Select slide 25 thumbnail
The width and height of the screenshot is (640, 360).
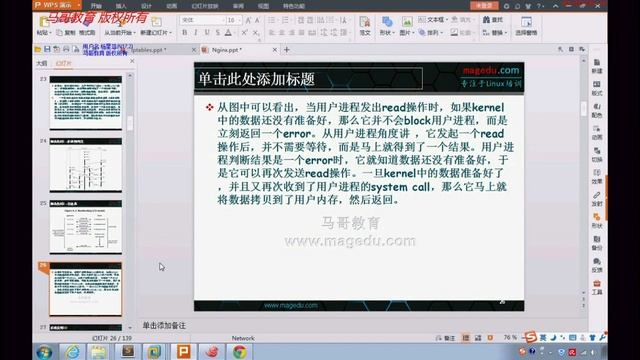tap(86, 227)
